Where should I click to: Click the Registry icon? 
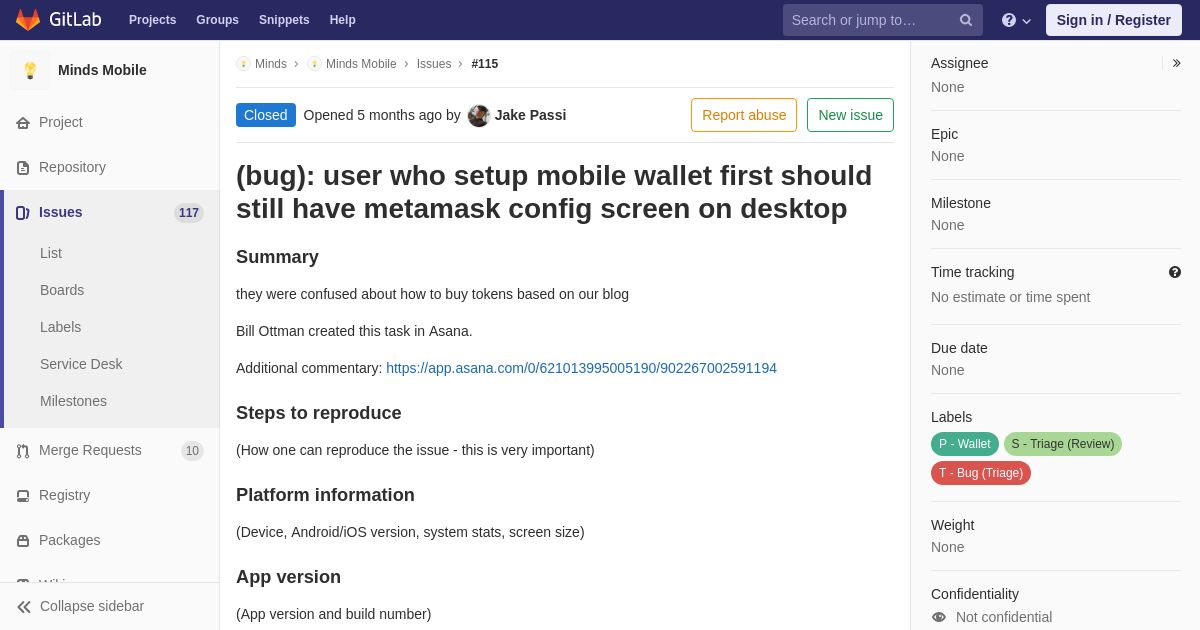[x=23, y=496]
